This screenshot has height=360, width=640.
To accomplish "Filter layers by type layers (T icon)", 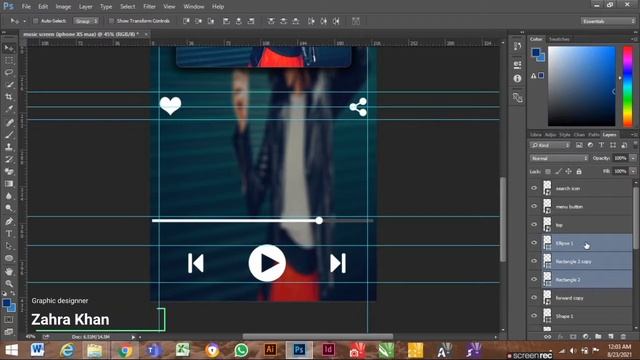I will (601, 145).
